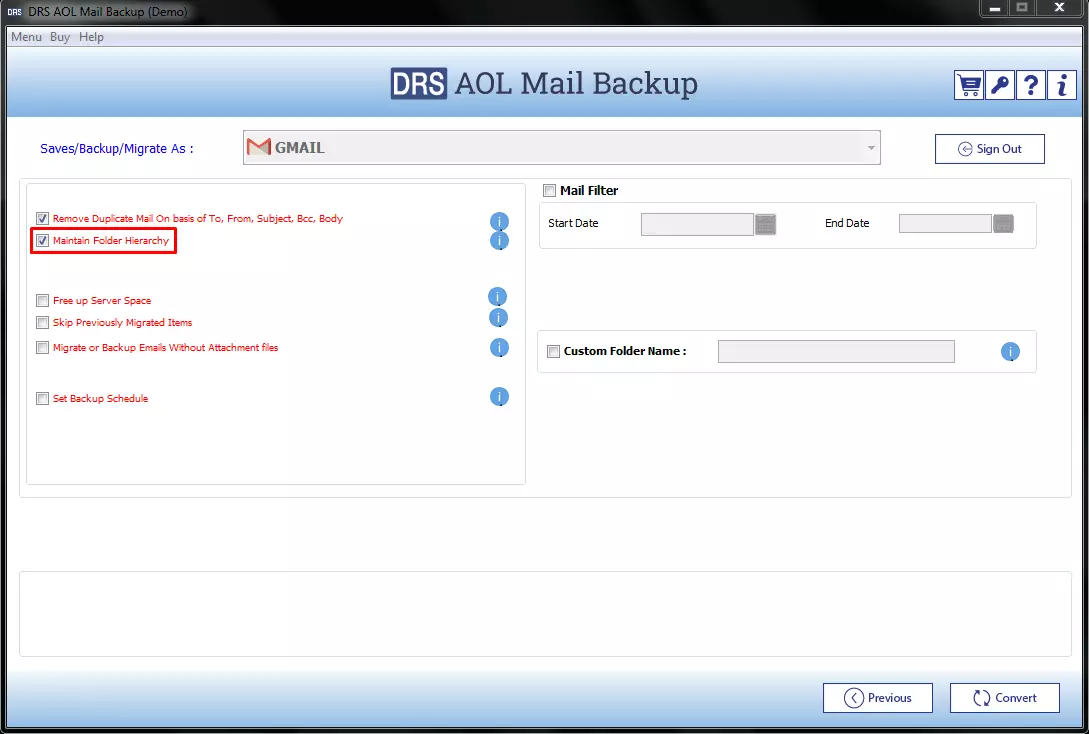Click the Saves/Backup/Migrate As label
Viewport: 1089px width, 734px height.
[117, 149]
